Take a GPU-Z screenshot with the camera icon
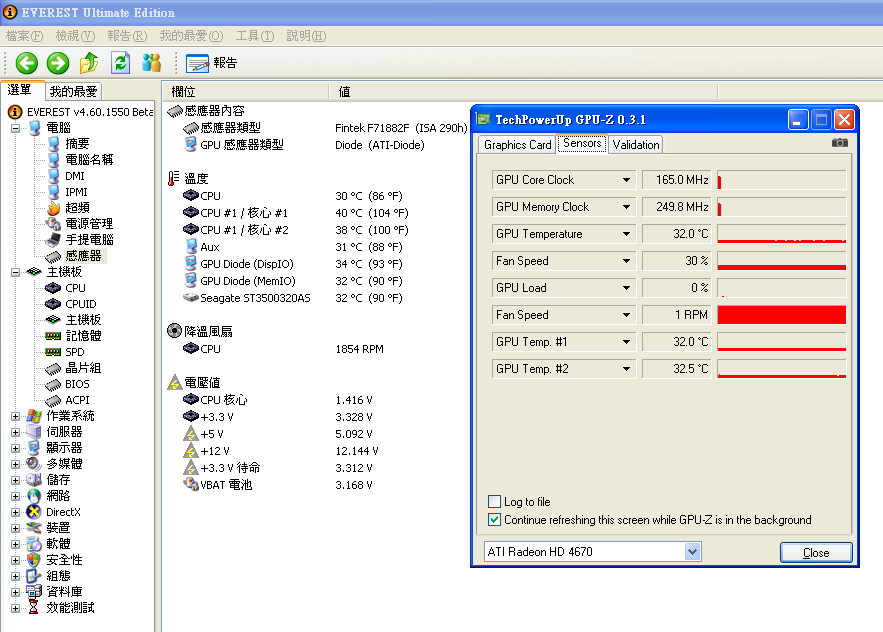Viewport: 883px width, 632px height. click(840, 143)
